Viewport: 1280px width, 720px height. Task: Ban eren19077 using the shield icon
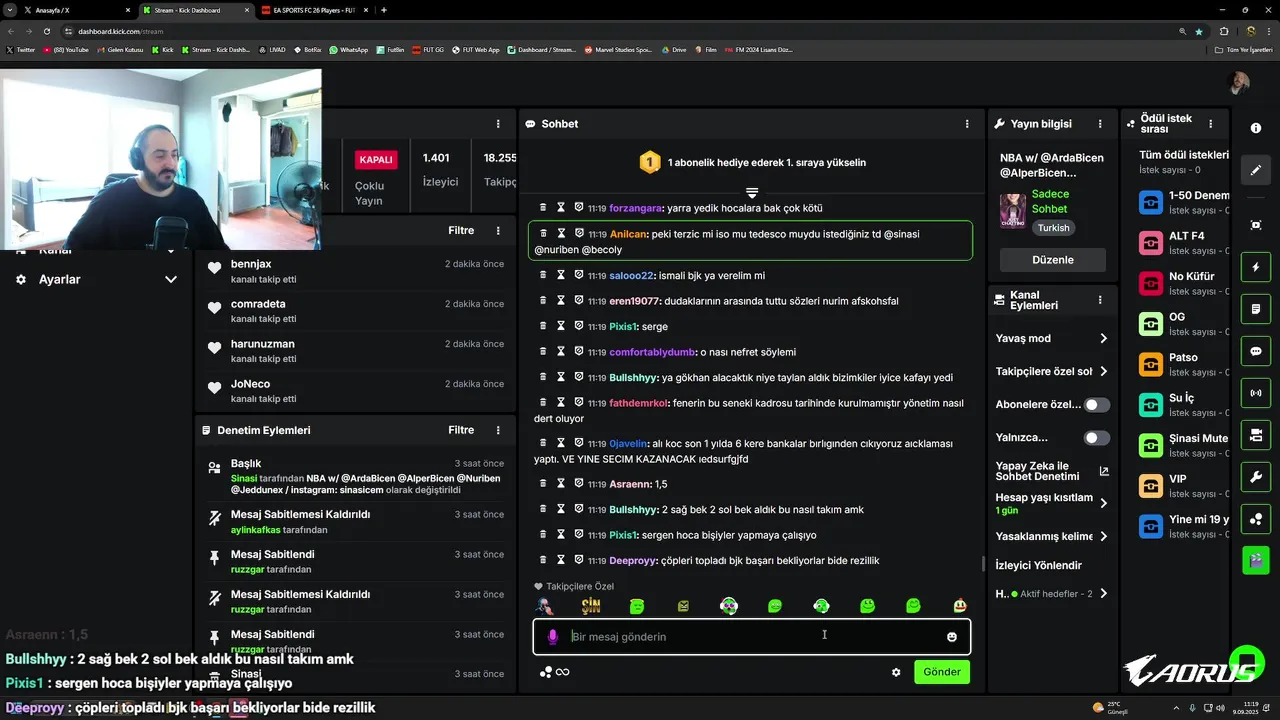[579, 300]
